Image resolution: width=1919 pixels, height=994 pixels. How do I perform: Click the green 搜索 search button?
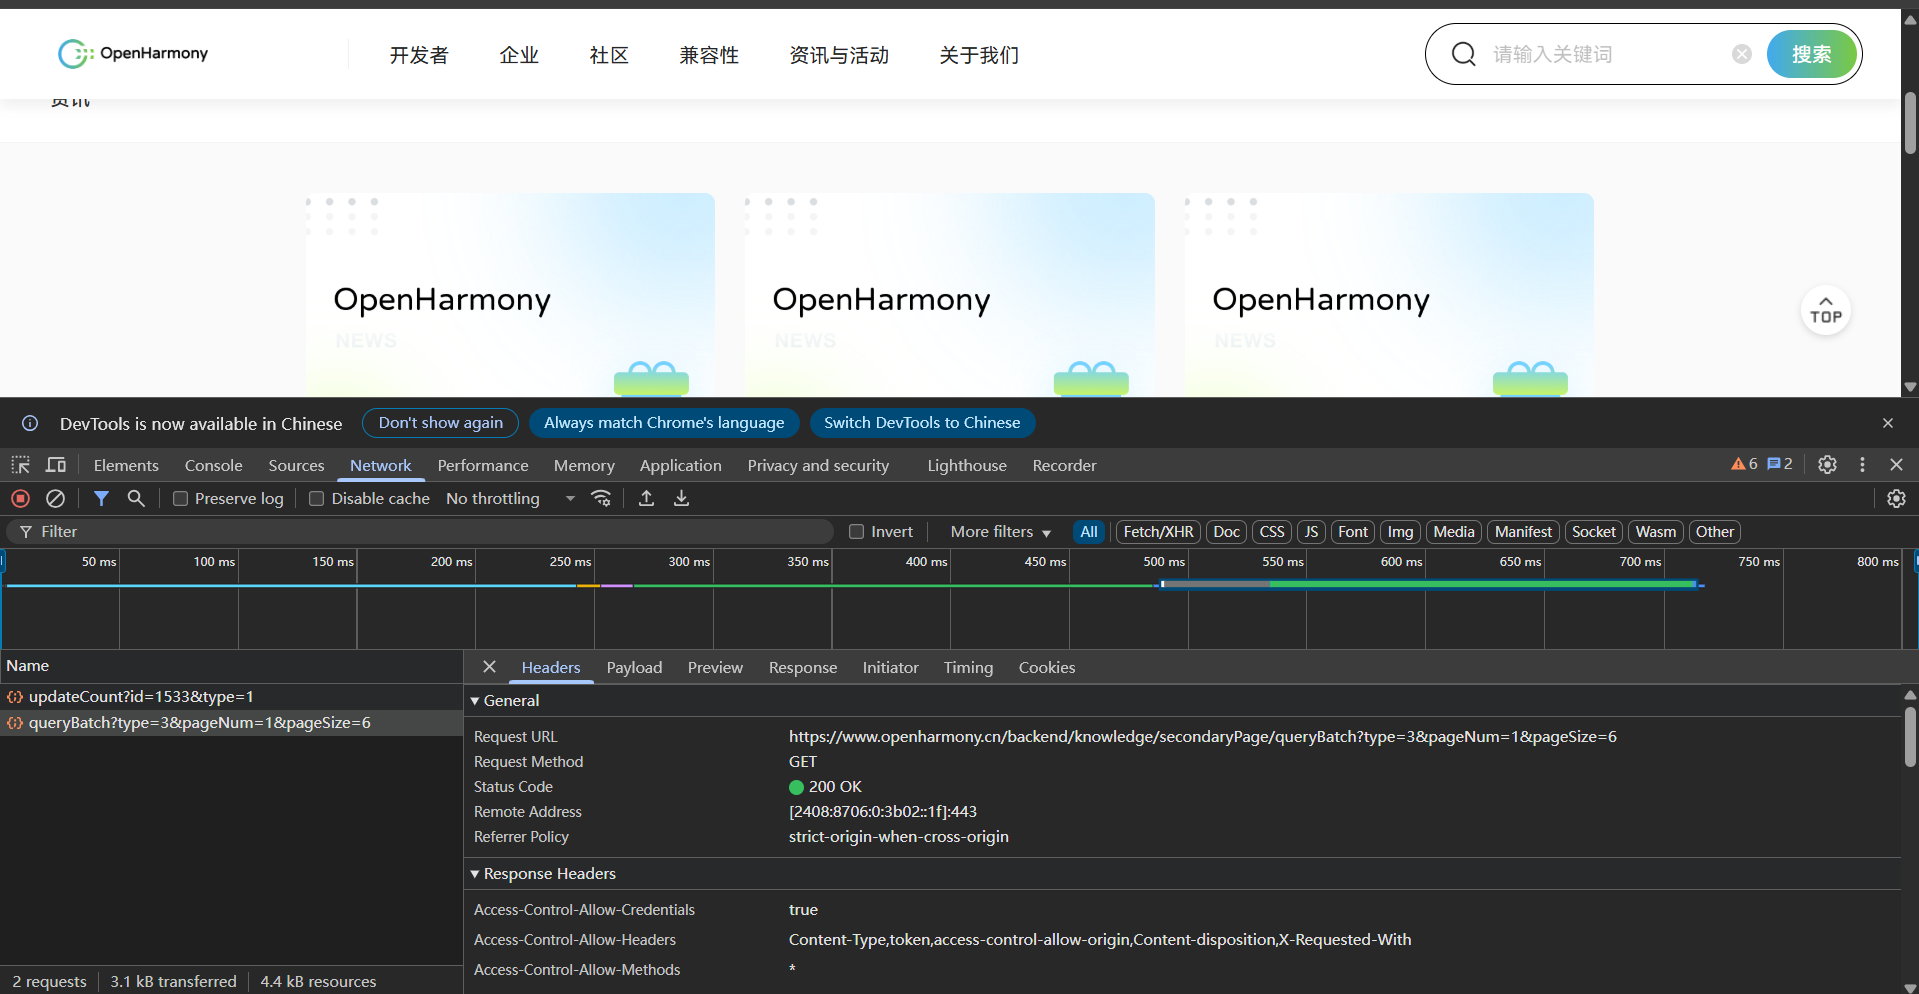coord(1811,54)
